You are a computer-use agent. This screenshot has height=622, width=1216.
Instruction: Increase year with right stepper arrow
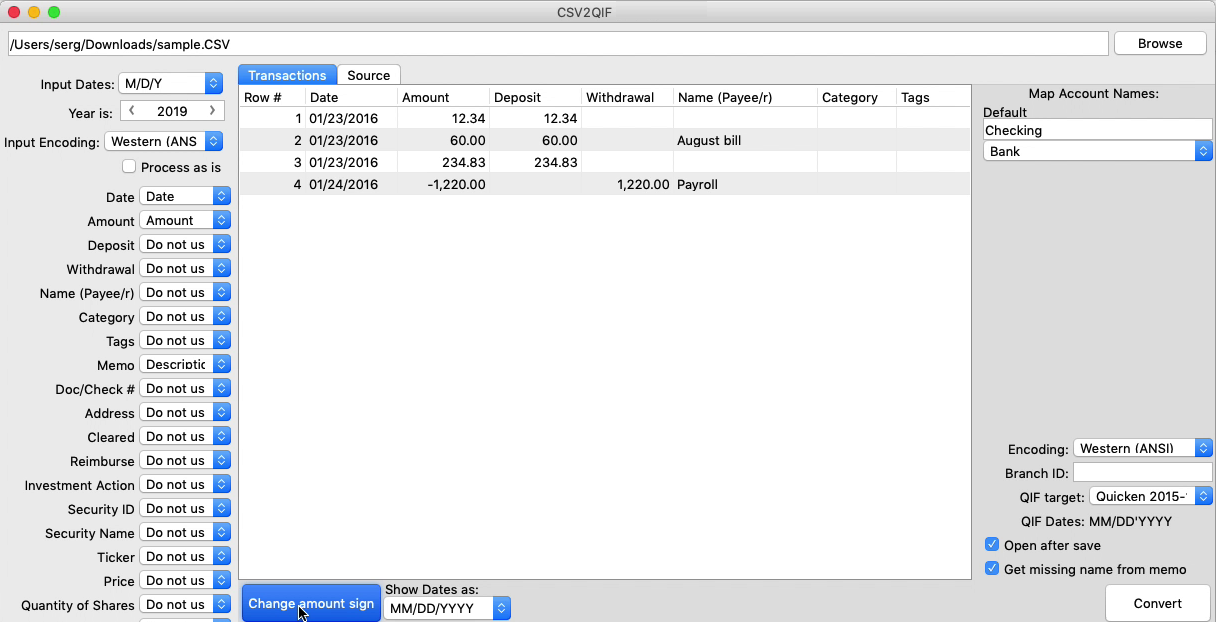point(212,111)
